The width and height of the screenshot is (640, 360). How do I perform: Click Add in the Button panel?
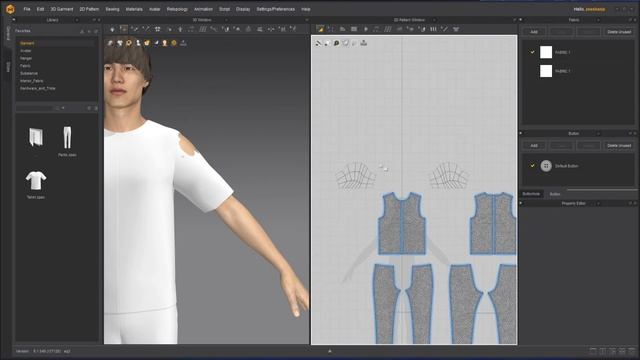point(534,145)
